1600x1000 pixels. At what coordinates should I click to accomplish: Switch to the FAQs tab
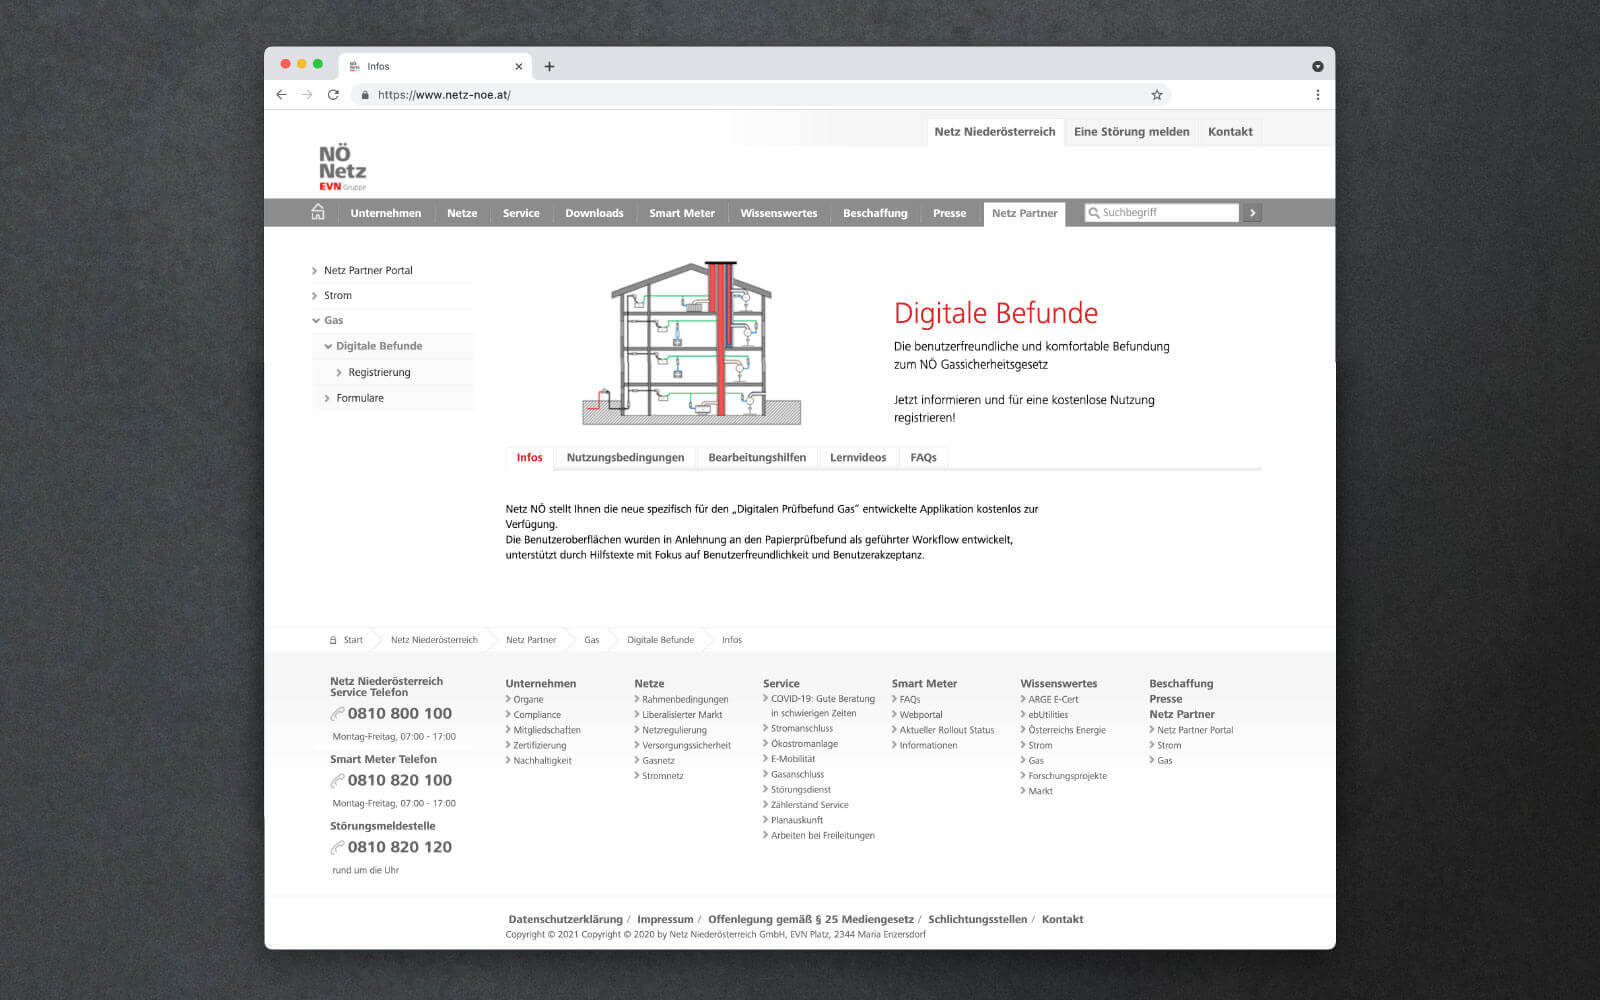click(923, 457)
